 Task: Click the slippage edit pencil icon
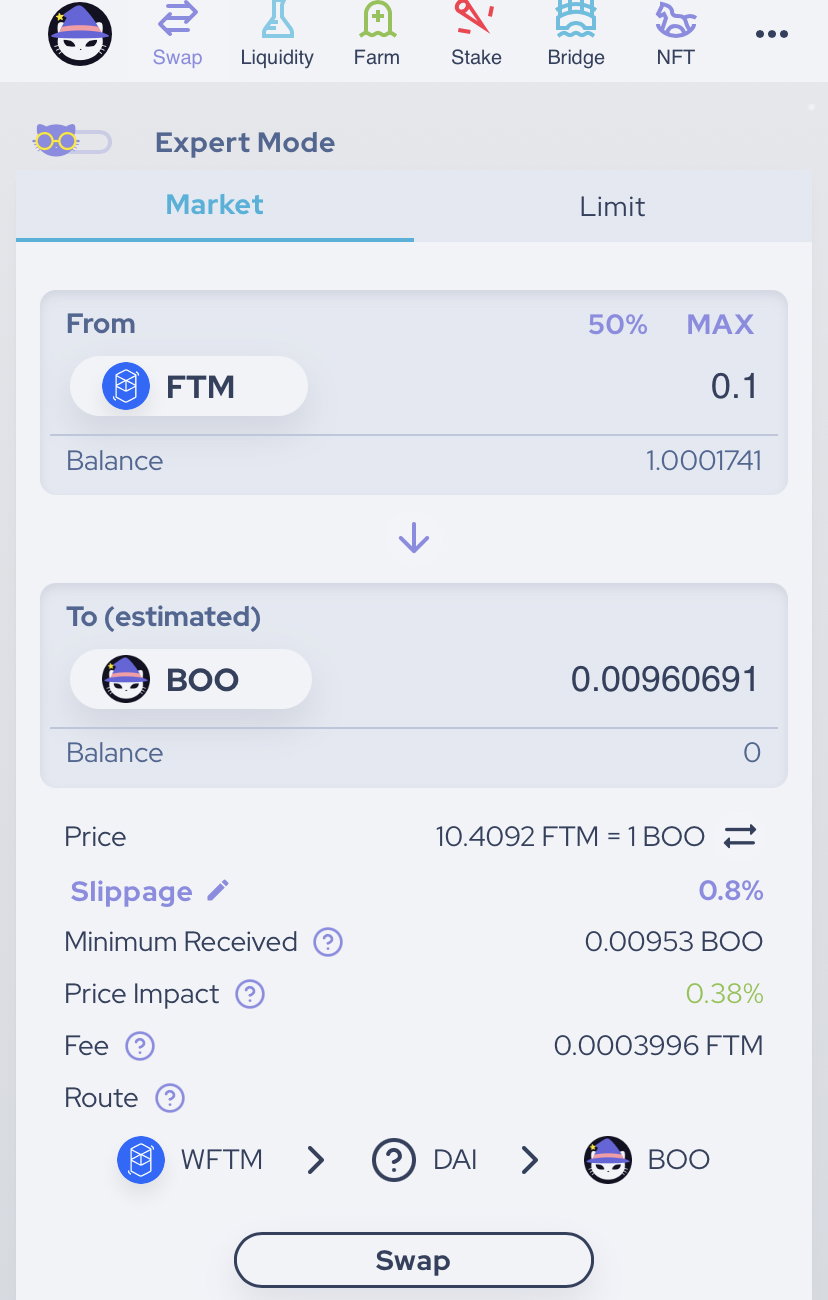point(218,890)
